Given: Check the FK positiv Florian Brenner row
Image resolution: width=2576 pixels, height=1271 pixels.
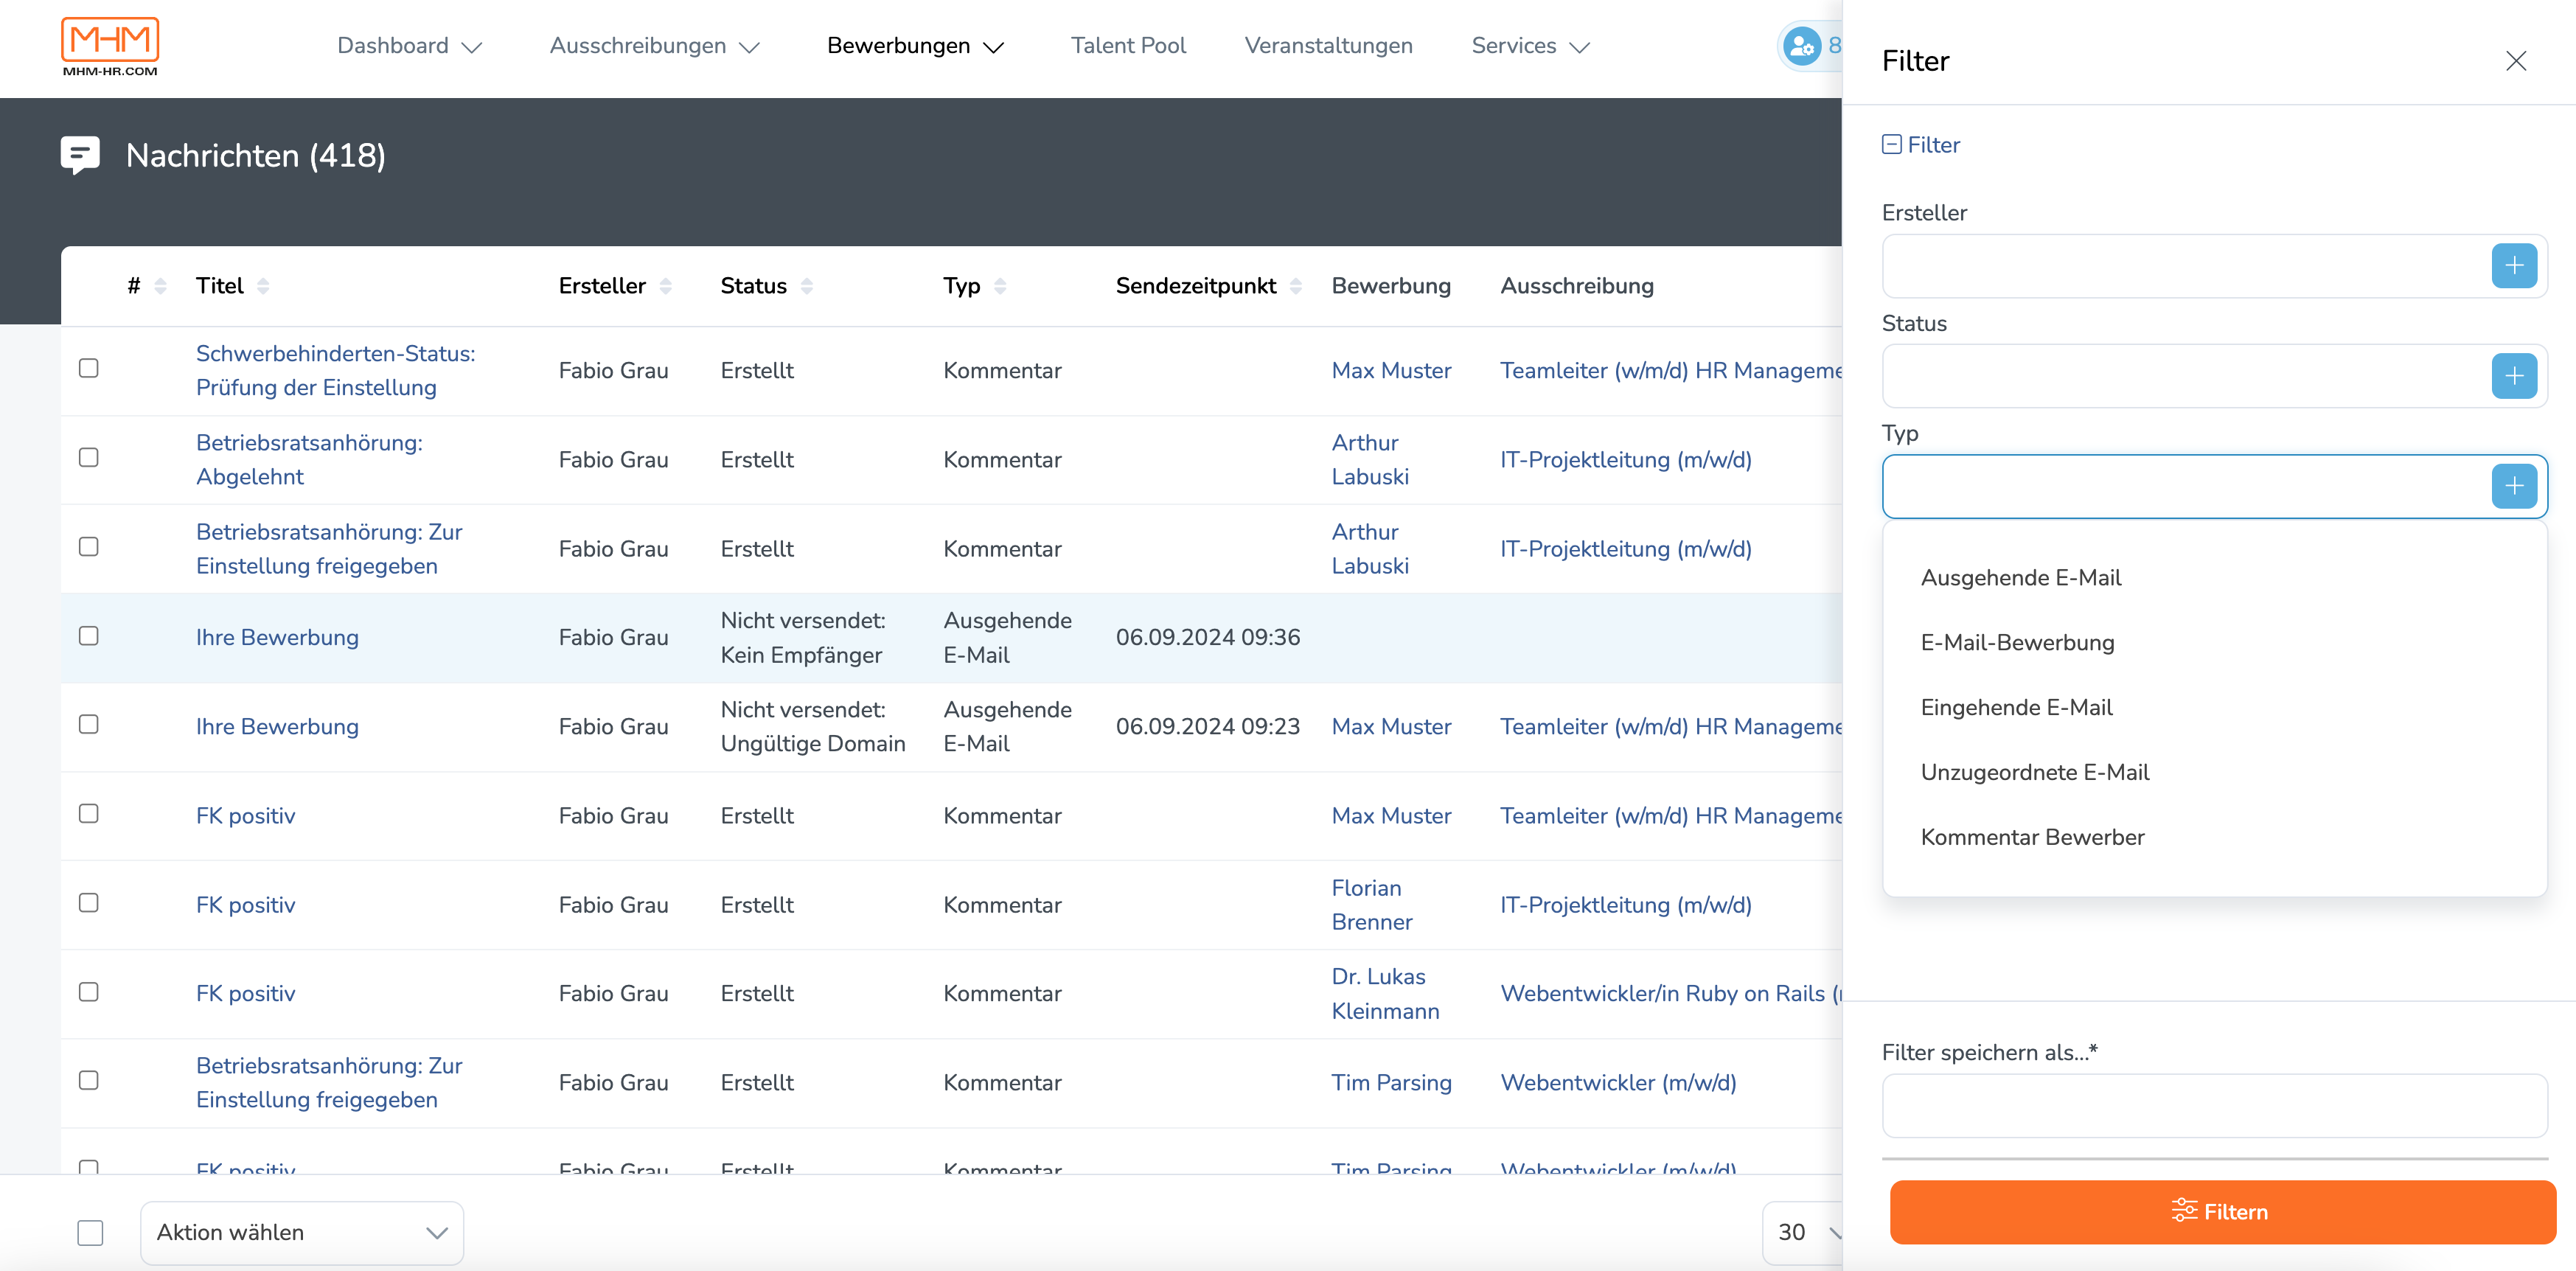Looking at the screenshot, I should click(89, 902).
